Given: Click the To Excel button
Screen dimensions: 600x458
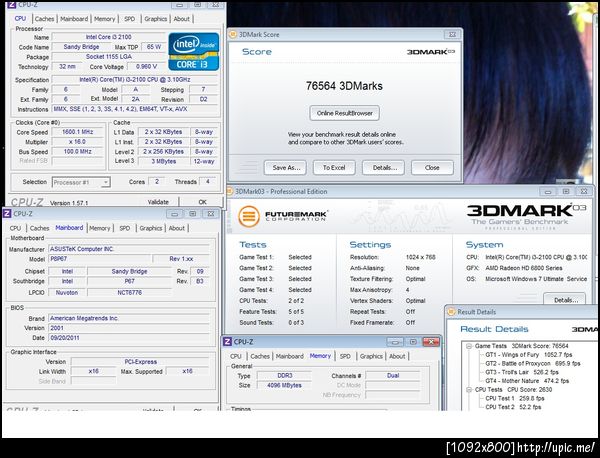Looking at the screenshot, I should [x=334, y=168].
